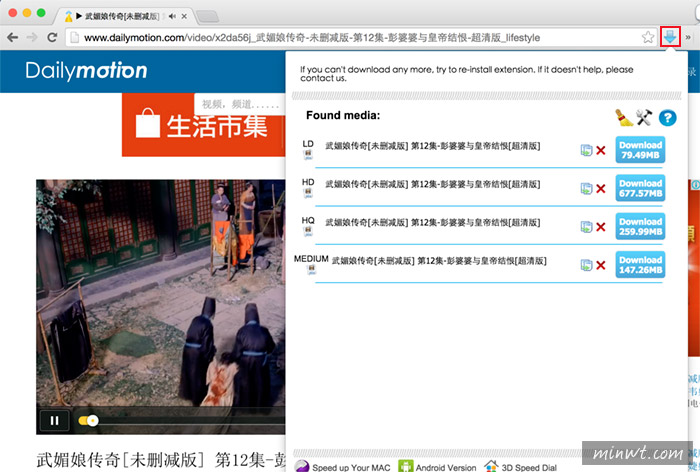Click the file type icon under HQ
700x472 pixels.
click(308, 231)
